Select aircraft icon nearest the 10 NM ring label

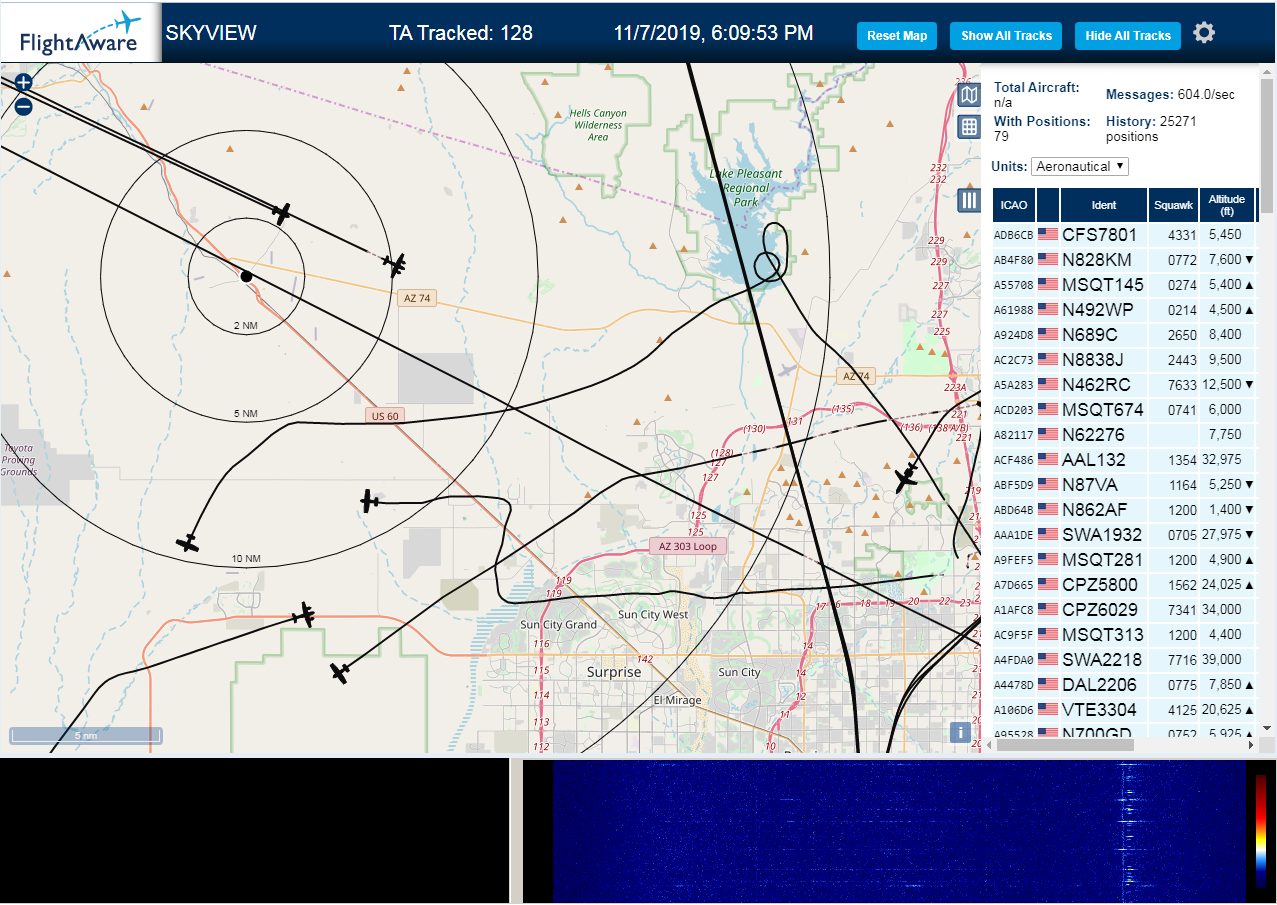187,543
